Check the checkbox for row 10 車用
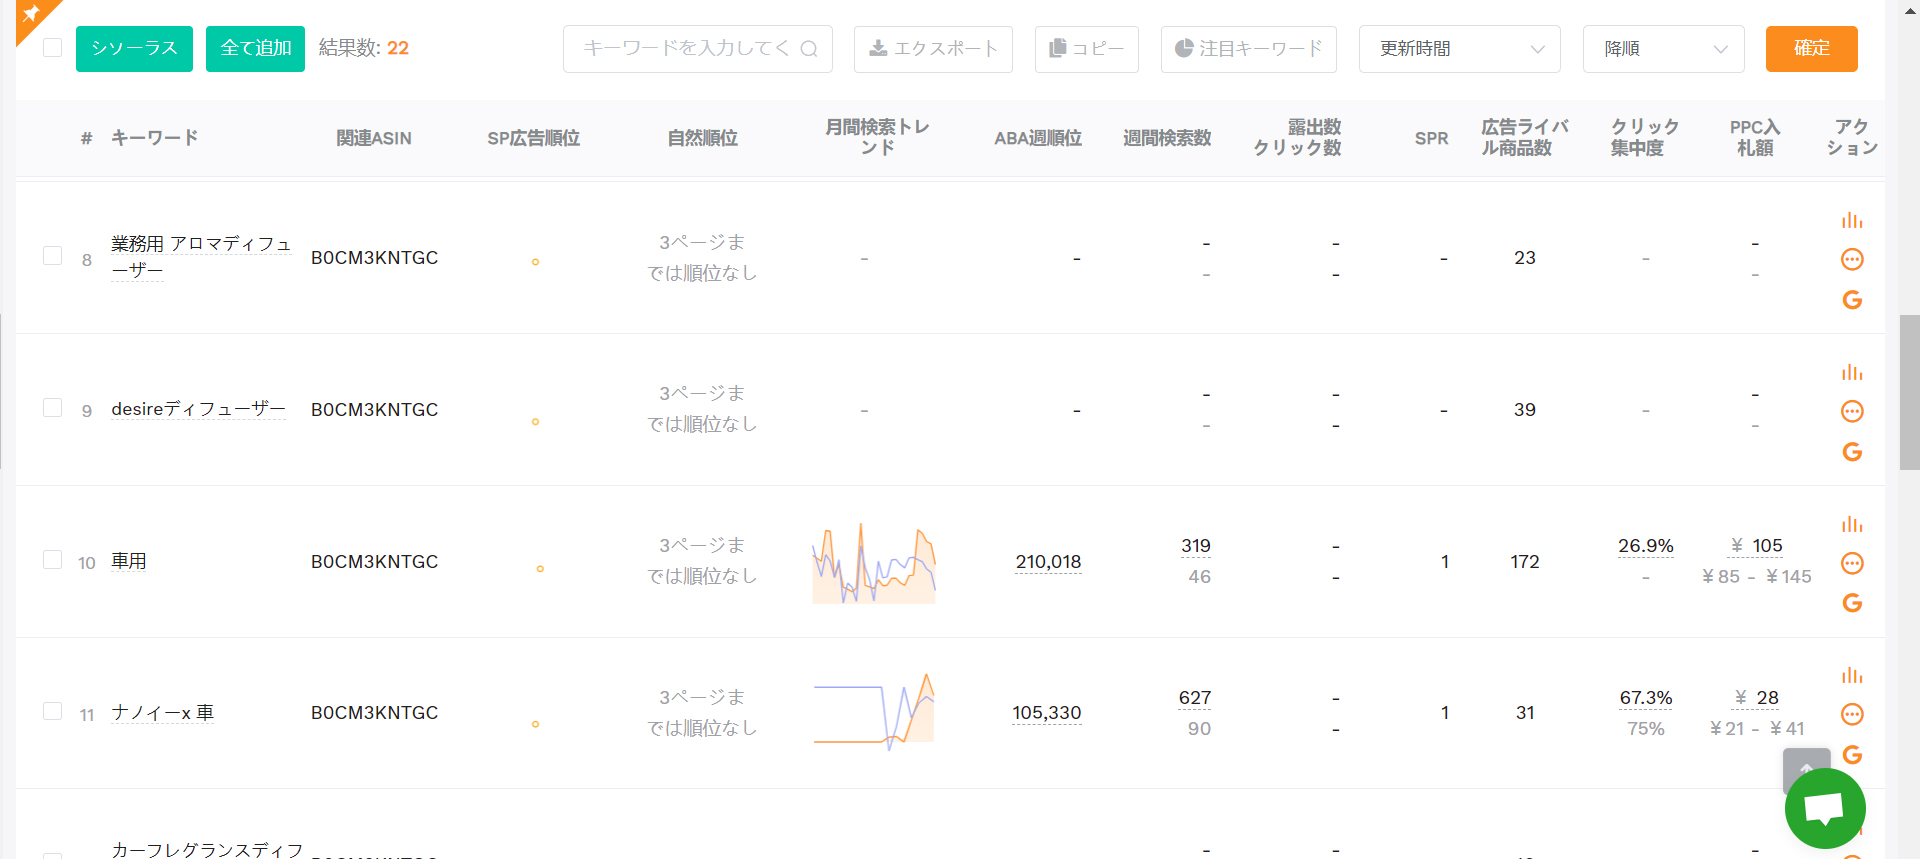This screenshot has width=1920, height=859. pos(53,559)
